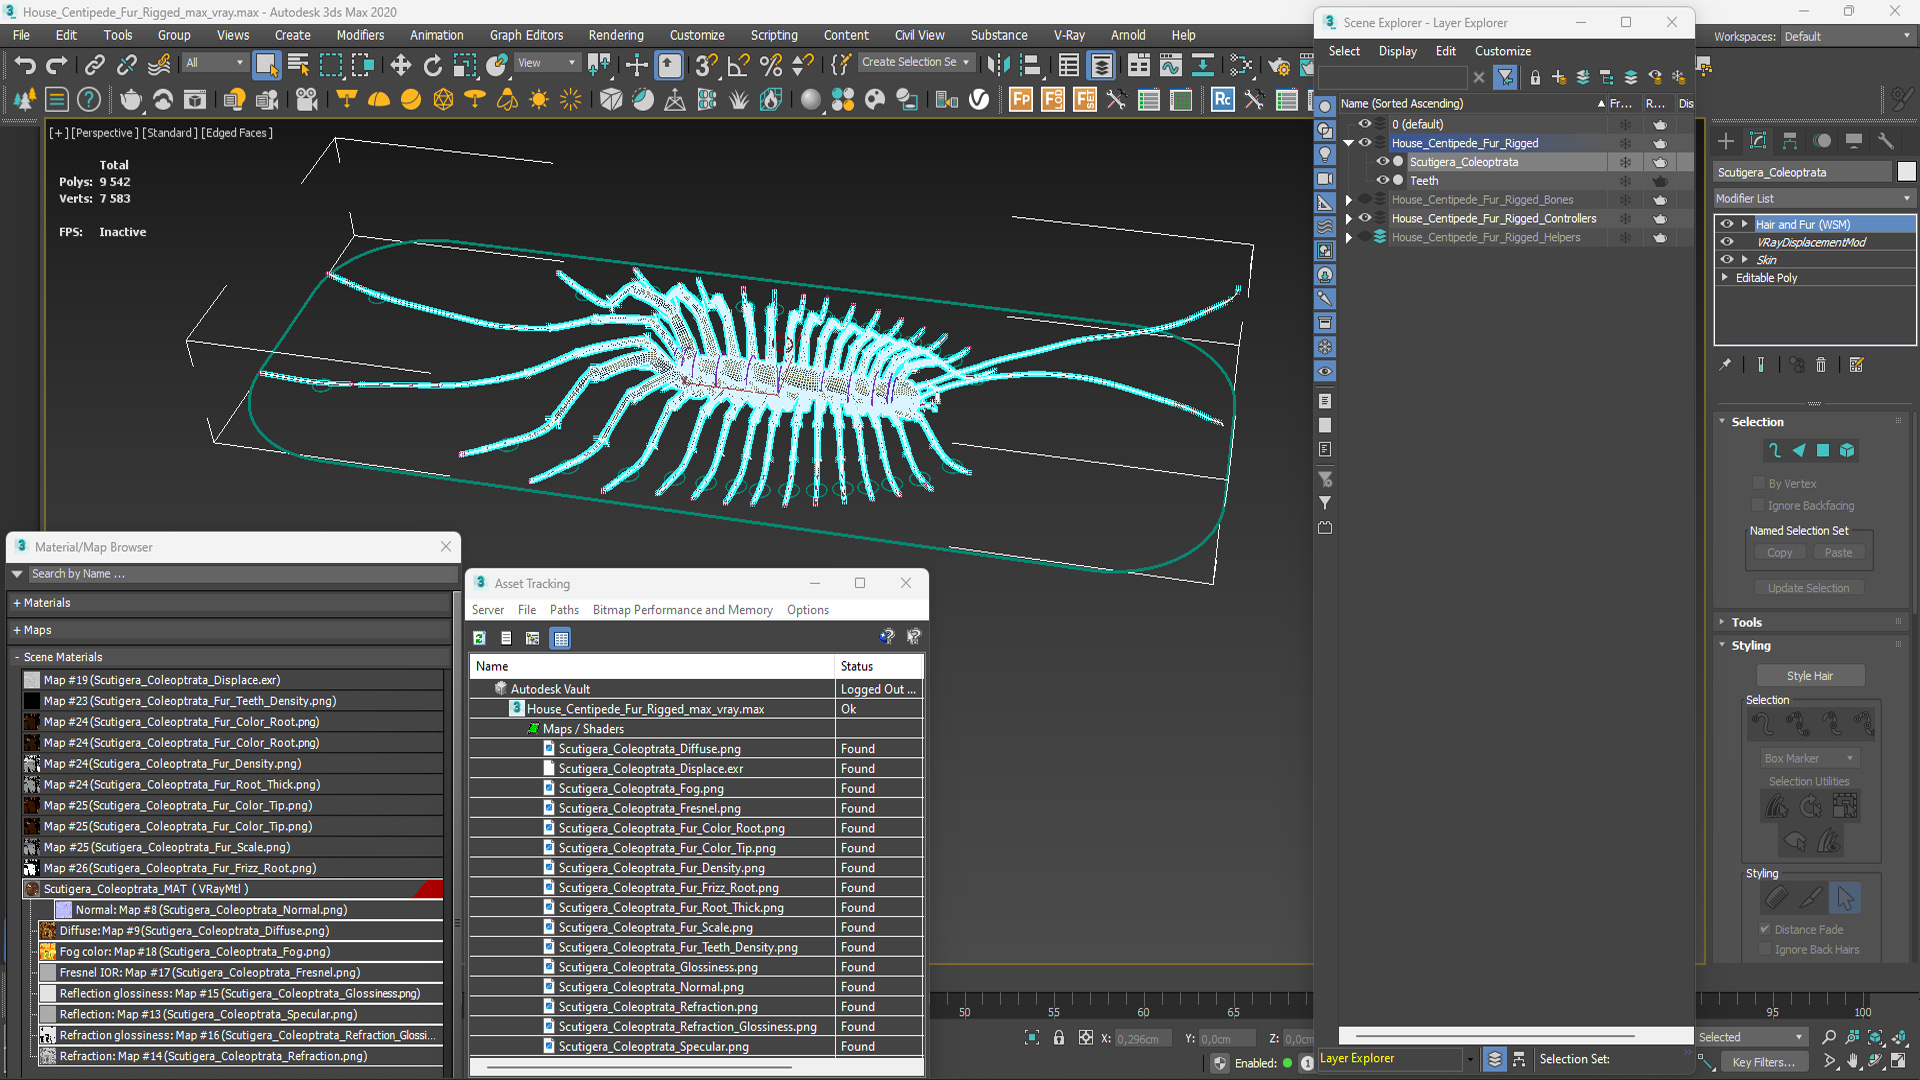Open the Rendering menu
The width and height of the screenshot is (1920, 1080).
[616, 35]
